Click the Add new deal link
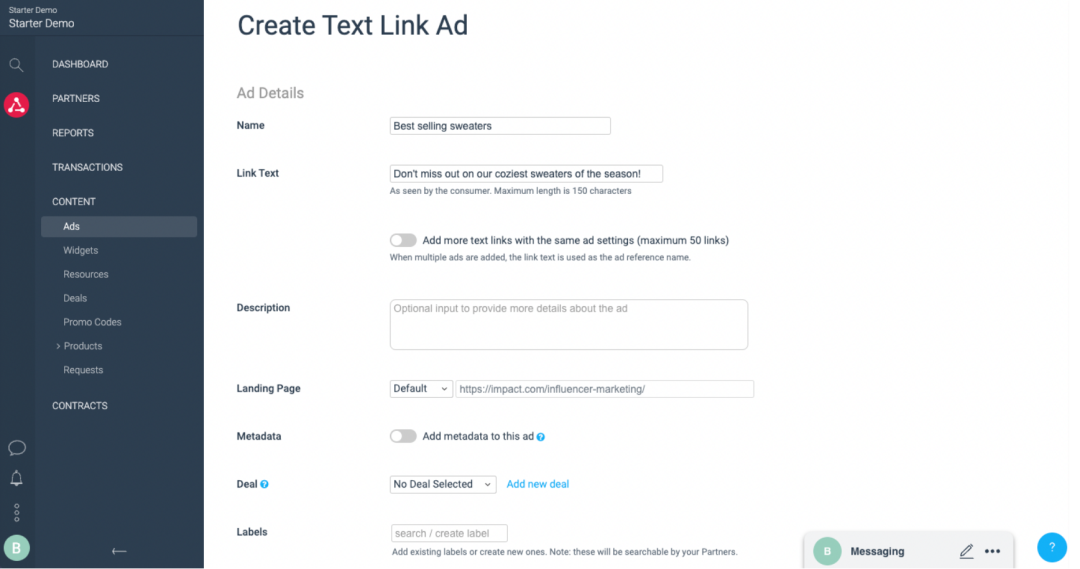Image resolution: width=1080 pixels, height=569 pixels. [x=537, y=484]
